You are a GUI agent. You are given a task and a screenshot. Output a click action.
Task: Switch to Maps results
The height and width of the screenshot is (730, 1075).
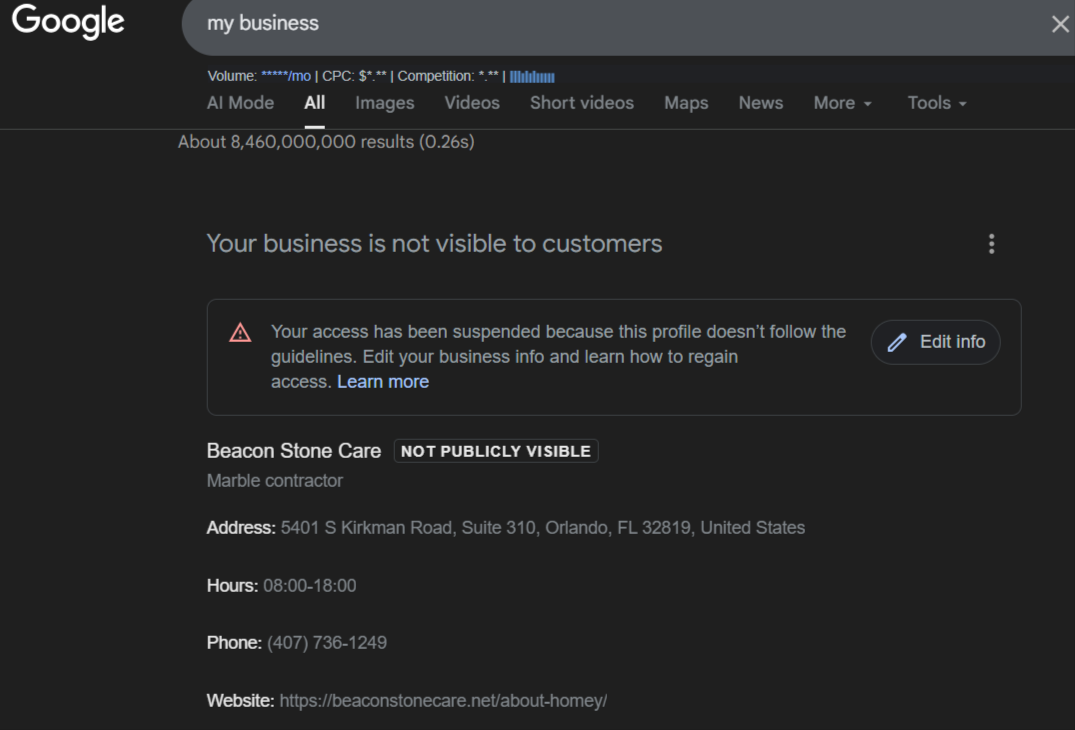(686, 103)
